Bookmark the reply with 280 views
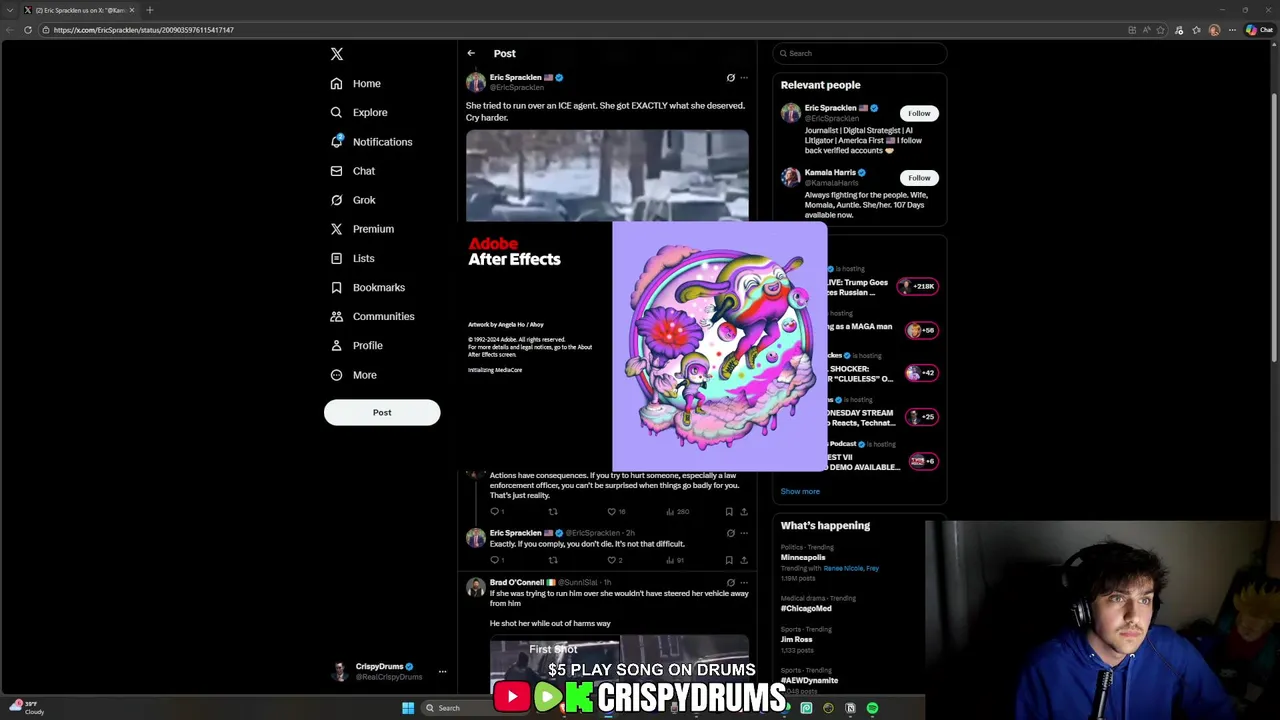1280x720 pixels. point(729,512)
